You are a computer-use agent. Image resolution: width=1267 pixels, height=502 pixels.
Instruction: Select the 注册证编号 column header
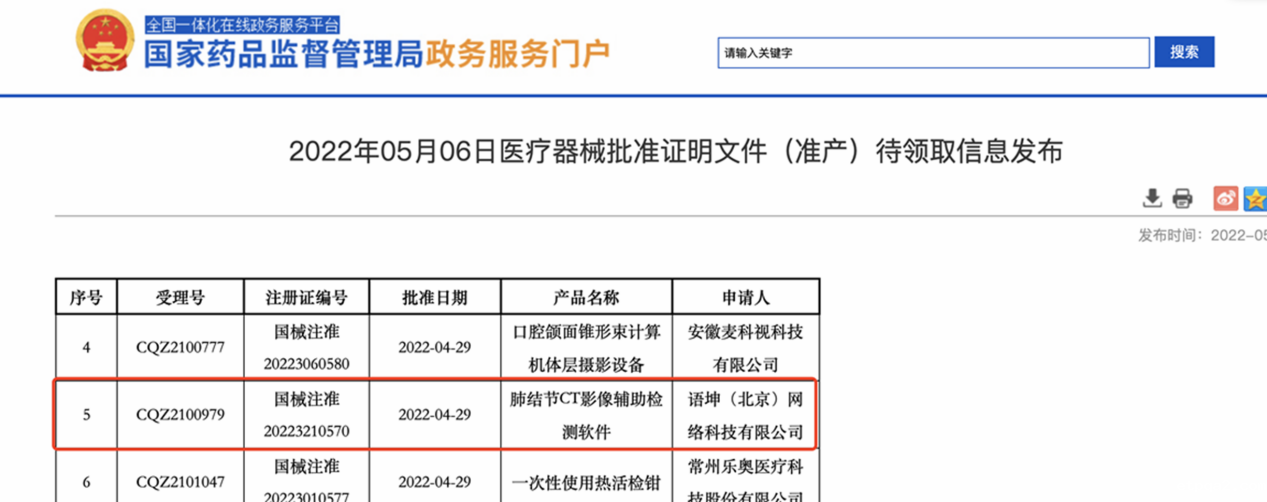click(306, 297)
